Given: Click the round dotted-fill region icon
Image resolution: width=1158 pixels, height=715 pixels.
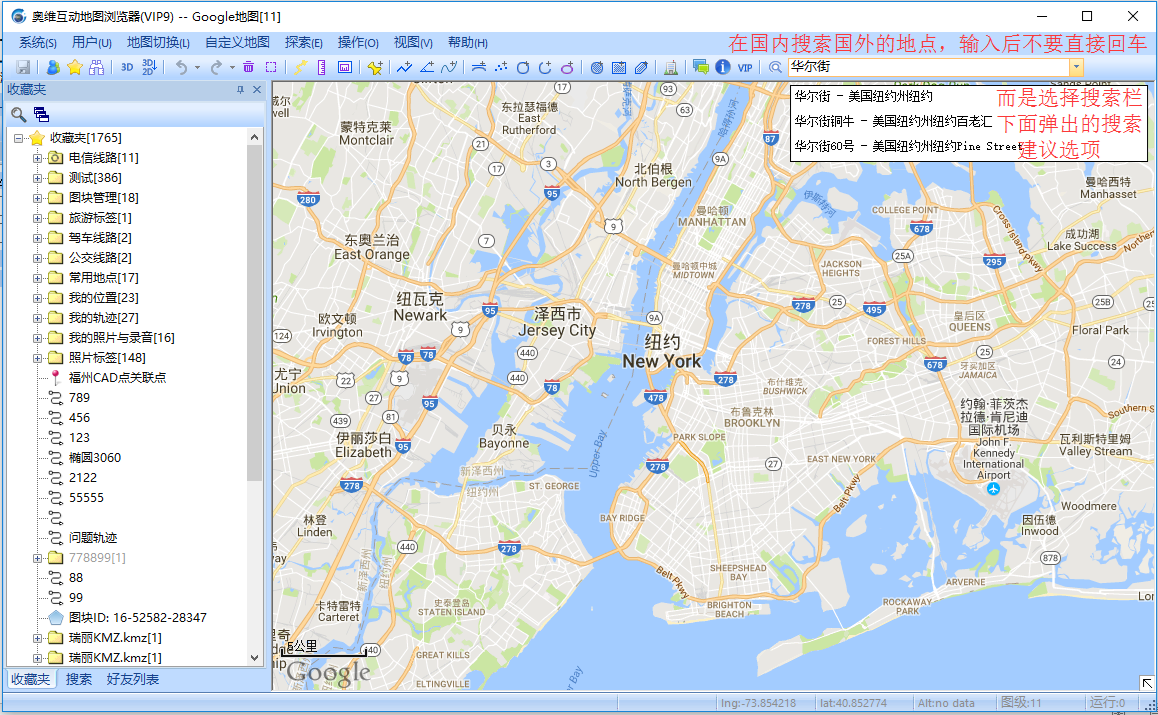Looking at the screenshot, I should click(x=597, y=67).
